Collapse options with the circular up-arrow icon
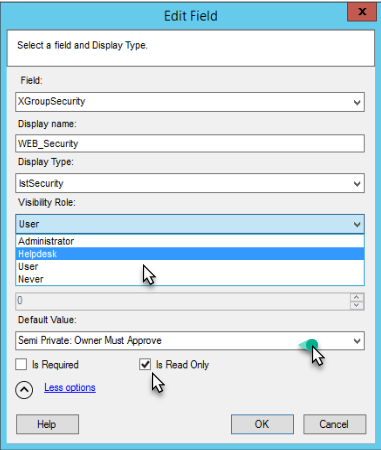The image size is (381, 450). (x=24, y=390)
